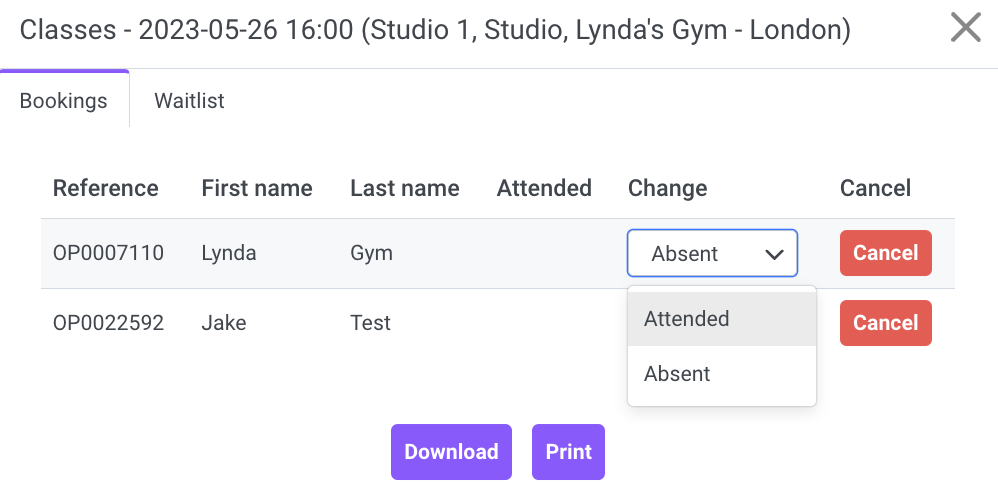
Task: Print the bookings list
Action: [x=568, y=452]
